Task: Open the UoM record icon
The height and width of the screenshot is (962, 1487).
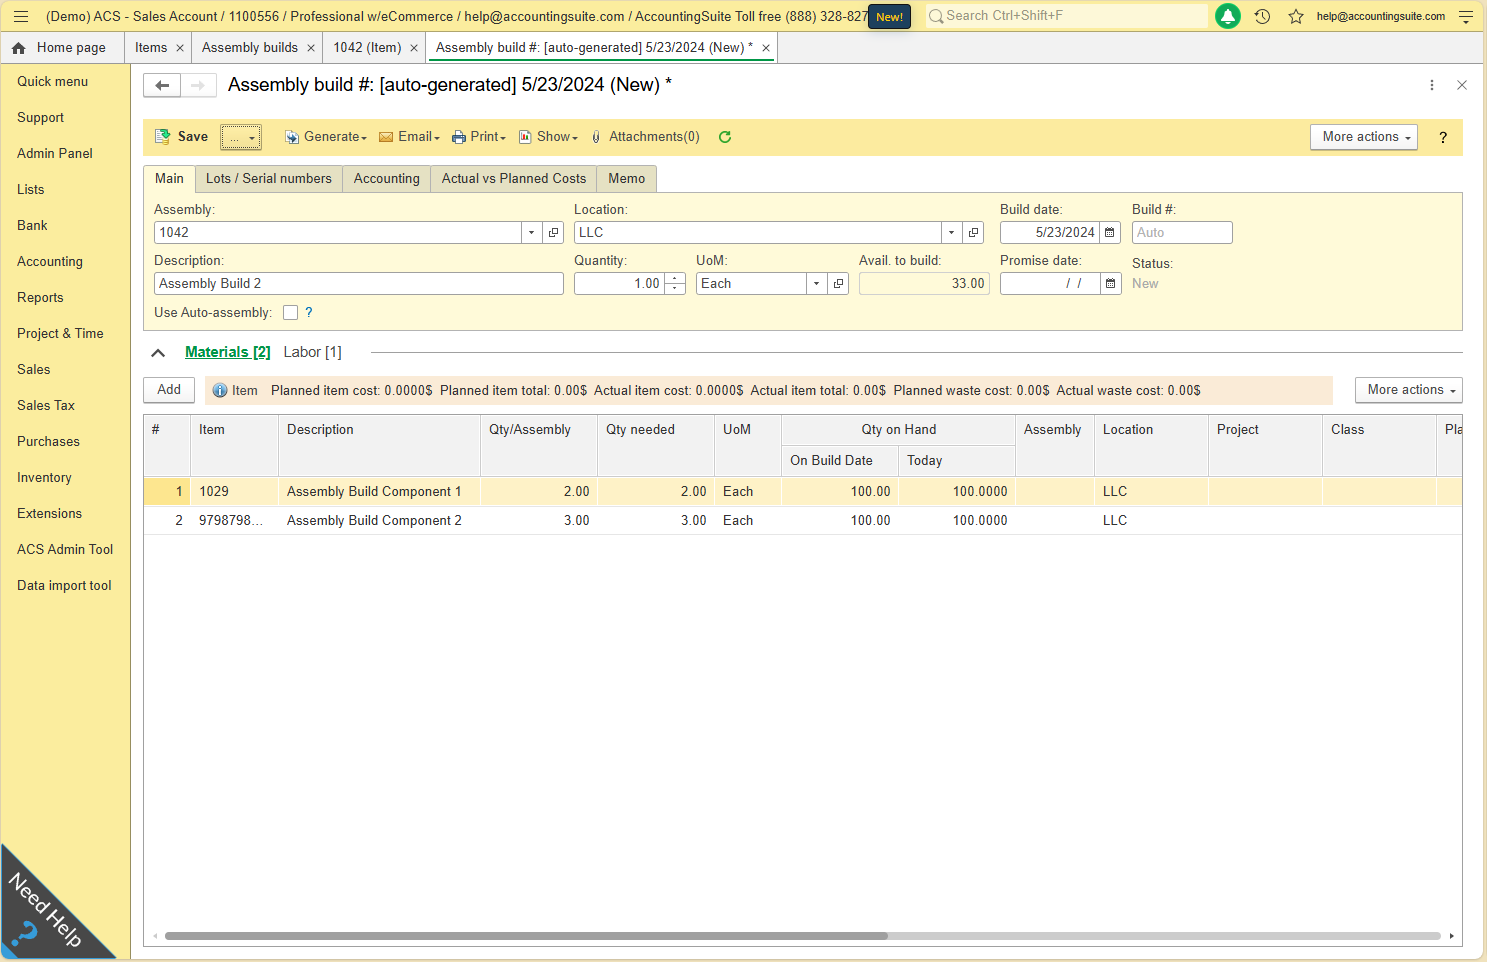Action: point(838,283)
